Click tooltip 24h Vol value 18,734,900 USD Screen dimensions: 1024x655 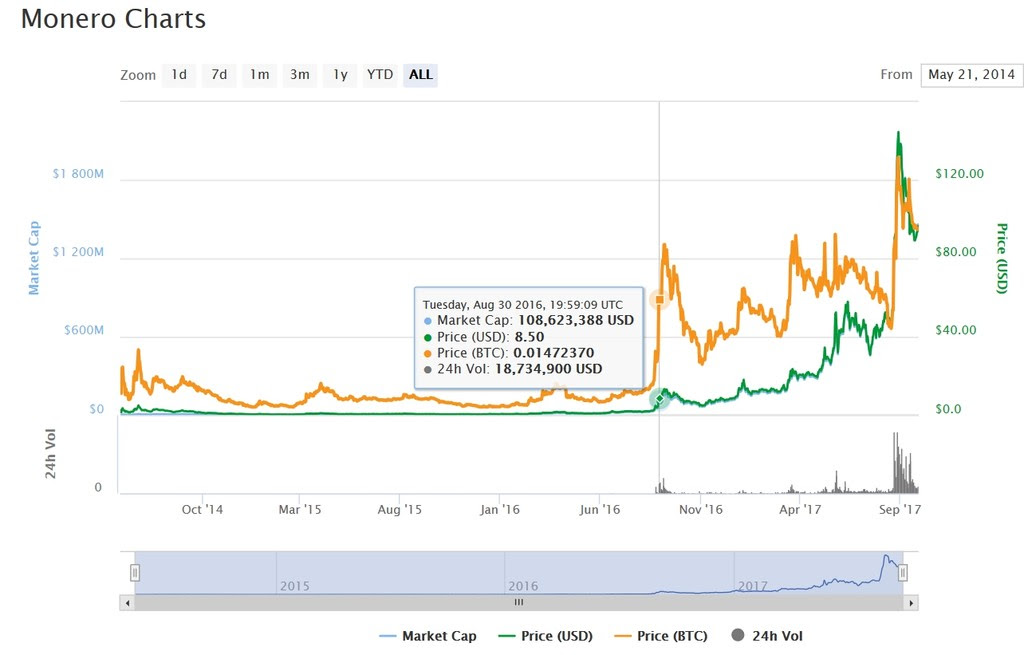coord(549,369)
